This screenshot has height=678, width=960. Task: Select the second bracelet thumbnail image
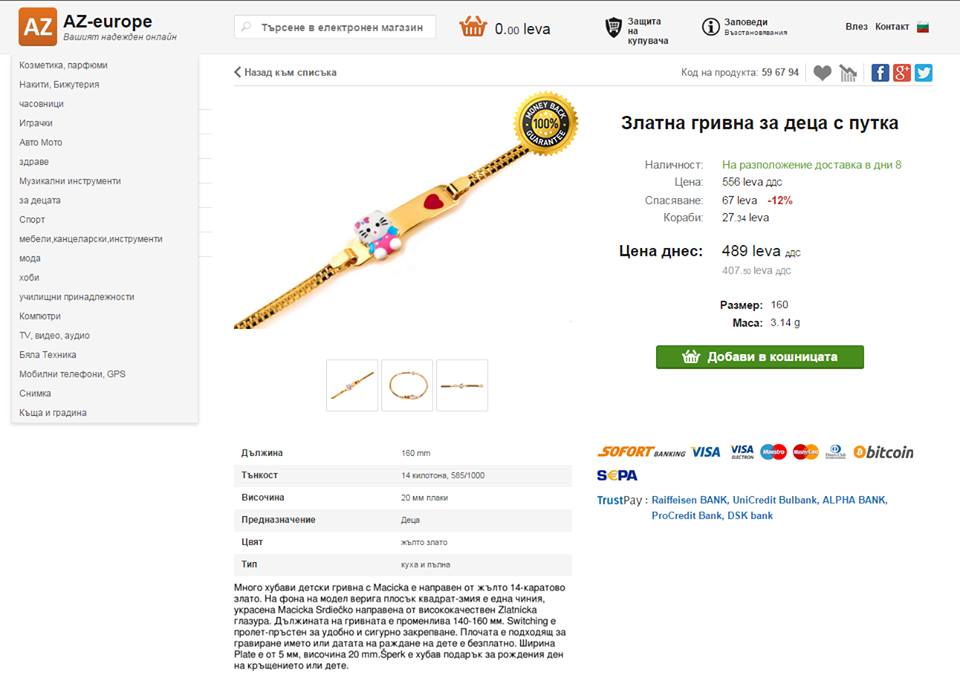(x=407, y=385)
